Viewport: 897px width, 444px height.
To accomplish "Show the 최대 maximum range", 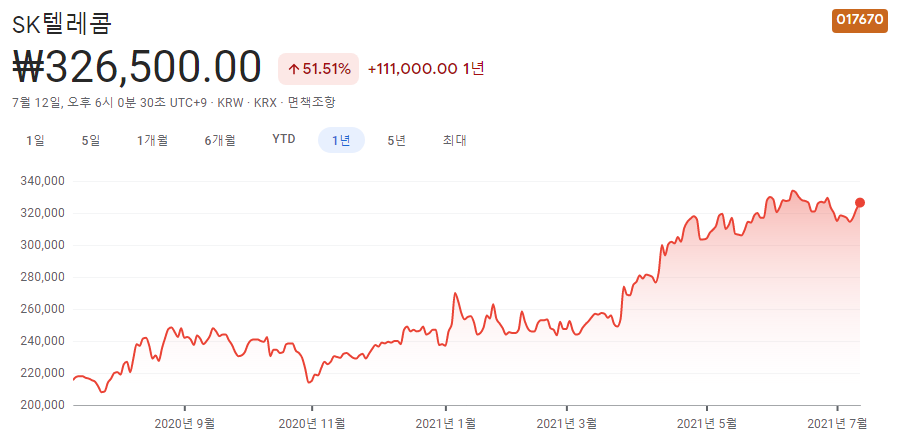I will tap(454, 140).
